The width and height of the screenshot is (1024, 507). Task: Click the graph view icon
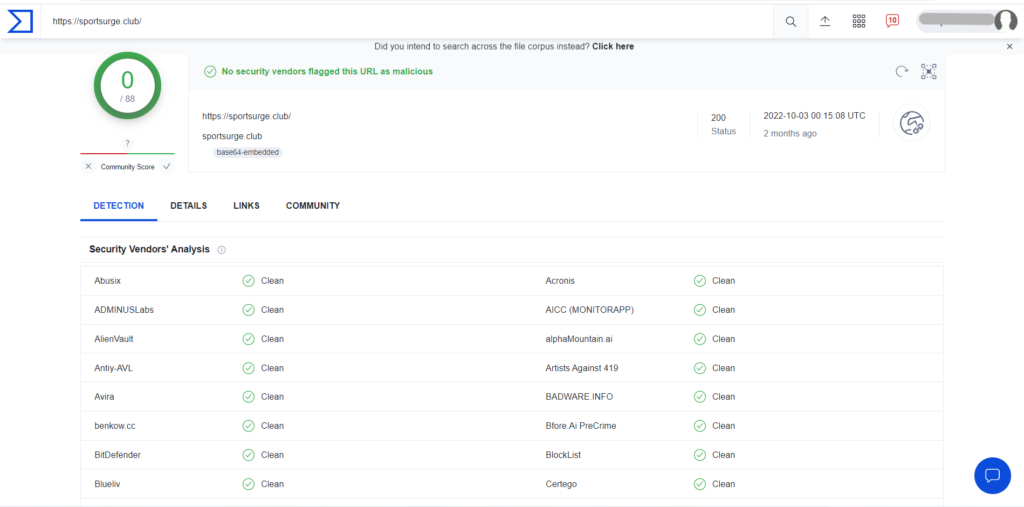929,71
